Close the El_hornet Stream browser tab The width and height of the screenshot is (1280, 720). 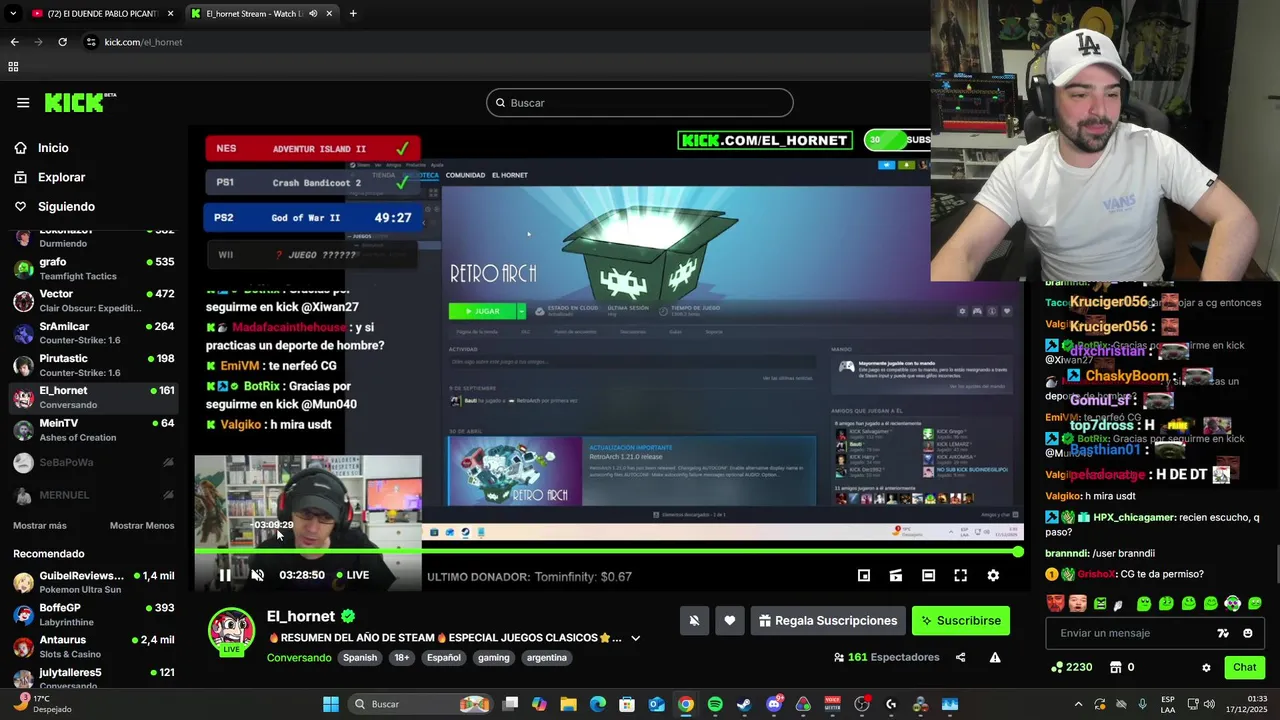coord(329,13)
